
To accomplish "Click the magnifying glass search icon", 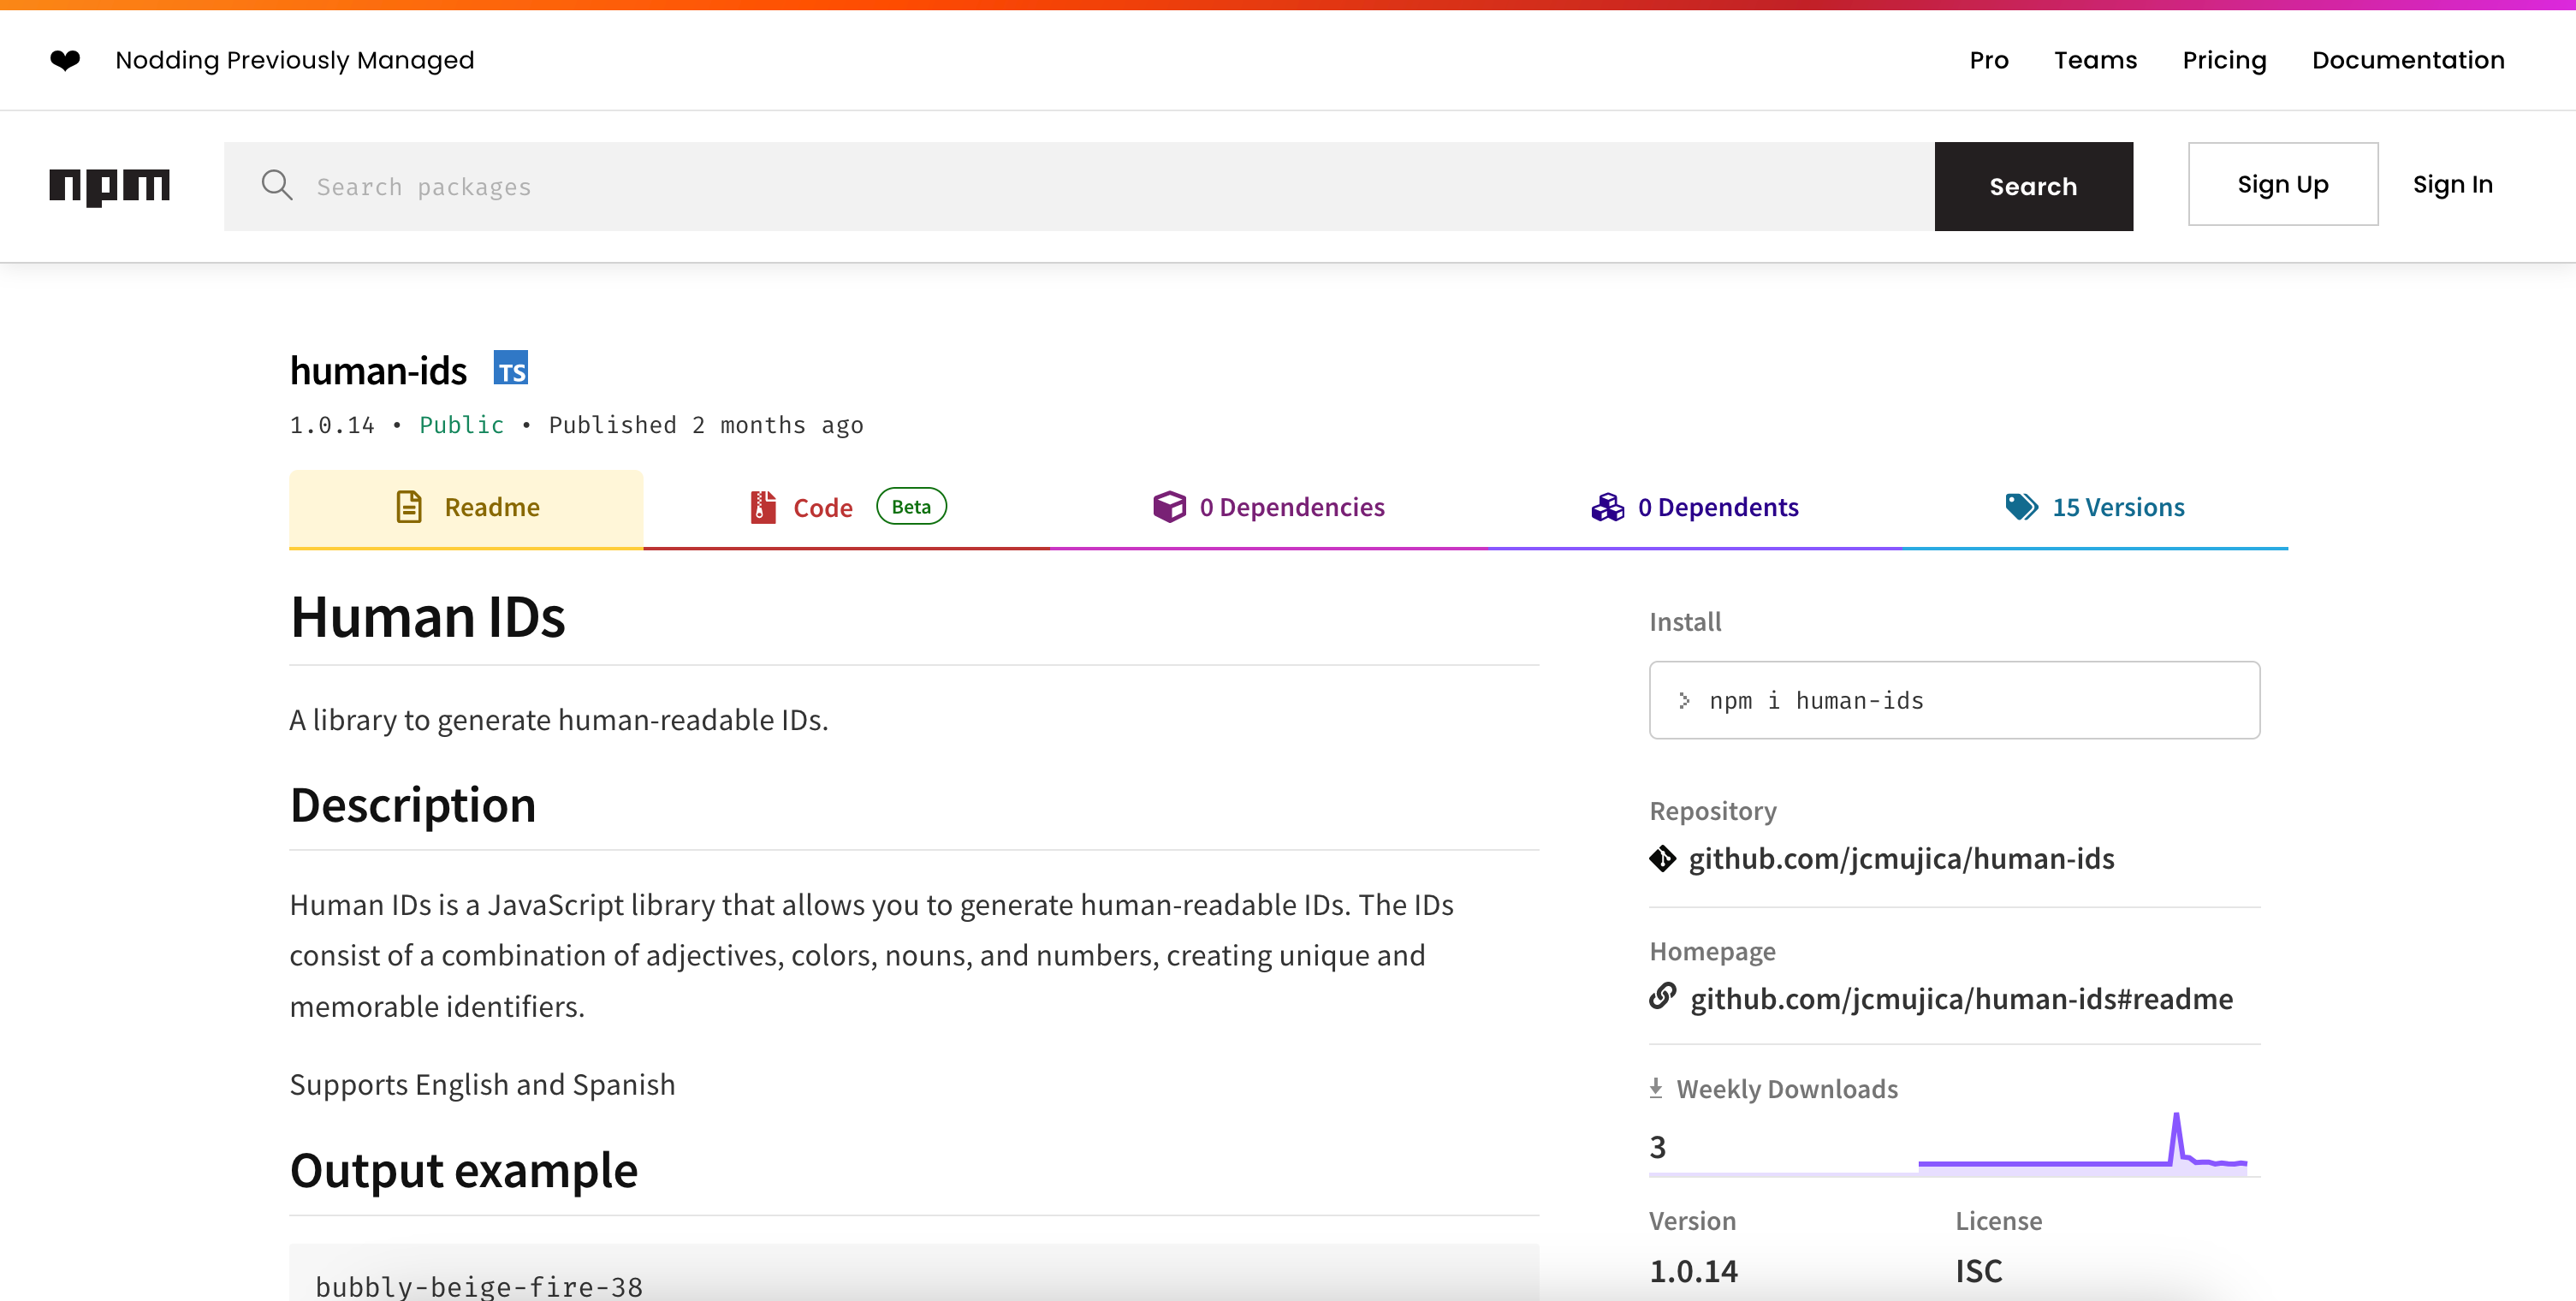I will pos(277,185).
